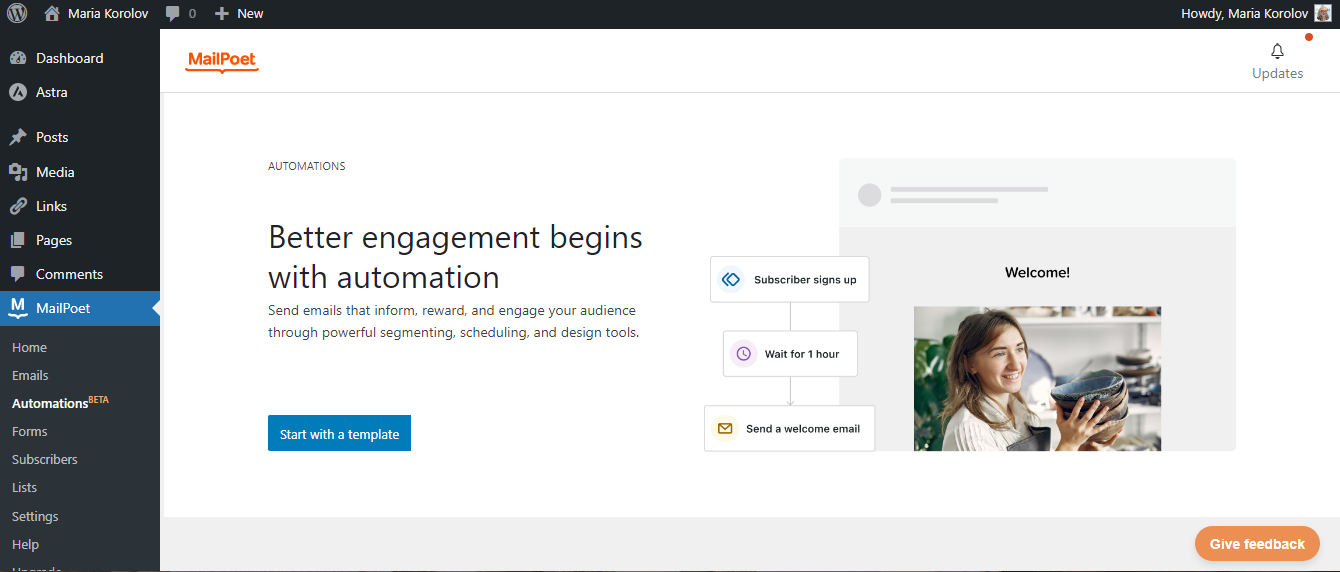This screenshot has height=572, width=1340.
Task: Open the New content dropdown
Action: pyautogui.click(x=239, y=14)
